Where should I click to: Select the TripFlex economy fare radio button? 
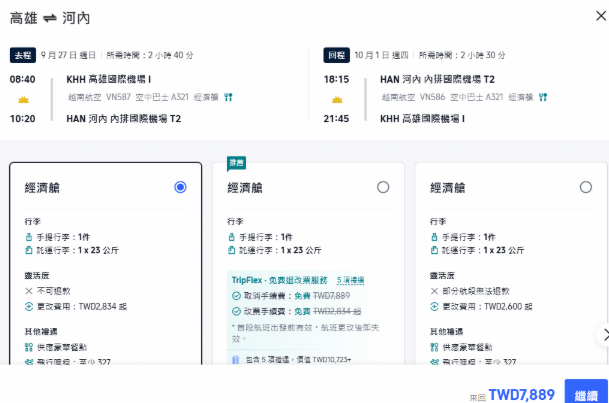point(383,187)
